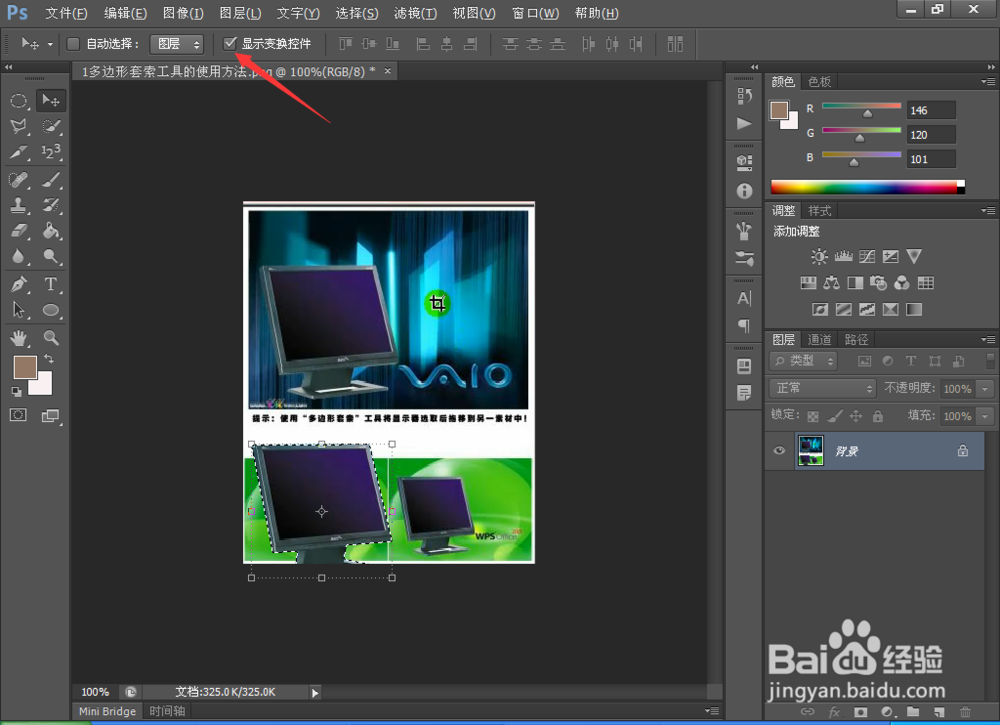Open the layers panel flyout menu
1000x725 pixels.
tap(988, 339)
